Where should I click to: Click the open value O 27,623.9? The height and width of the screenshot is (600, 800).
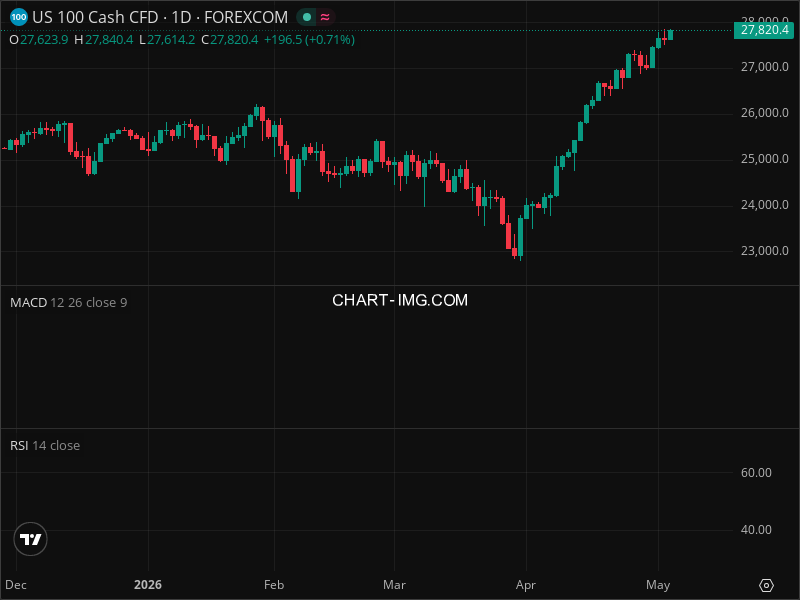(x=39, y=40)
